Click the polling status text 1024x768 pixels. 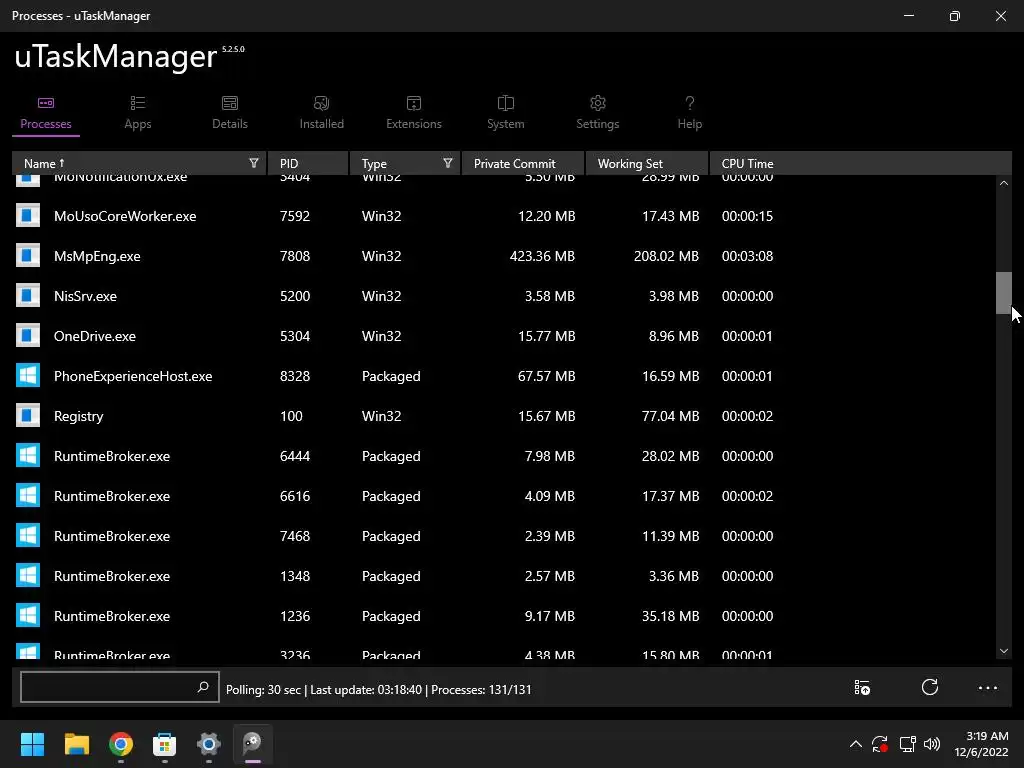pos(378,690)
